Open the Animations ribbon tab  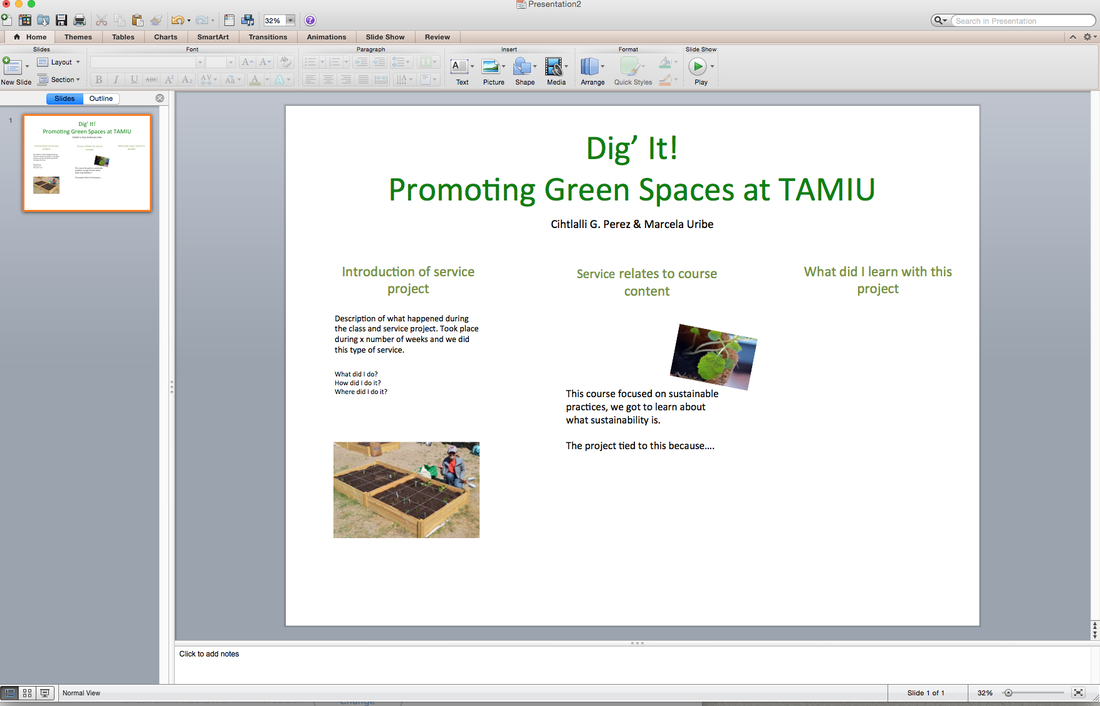326,37
